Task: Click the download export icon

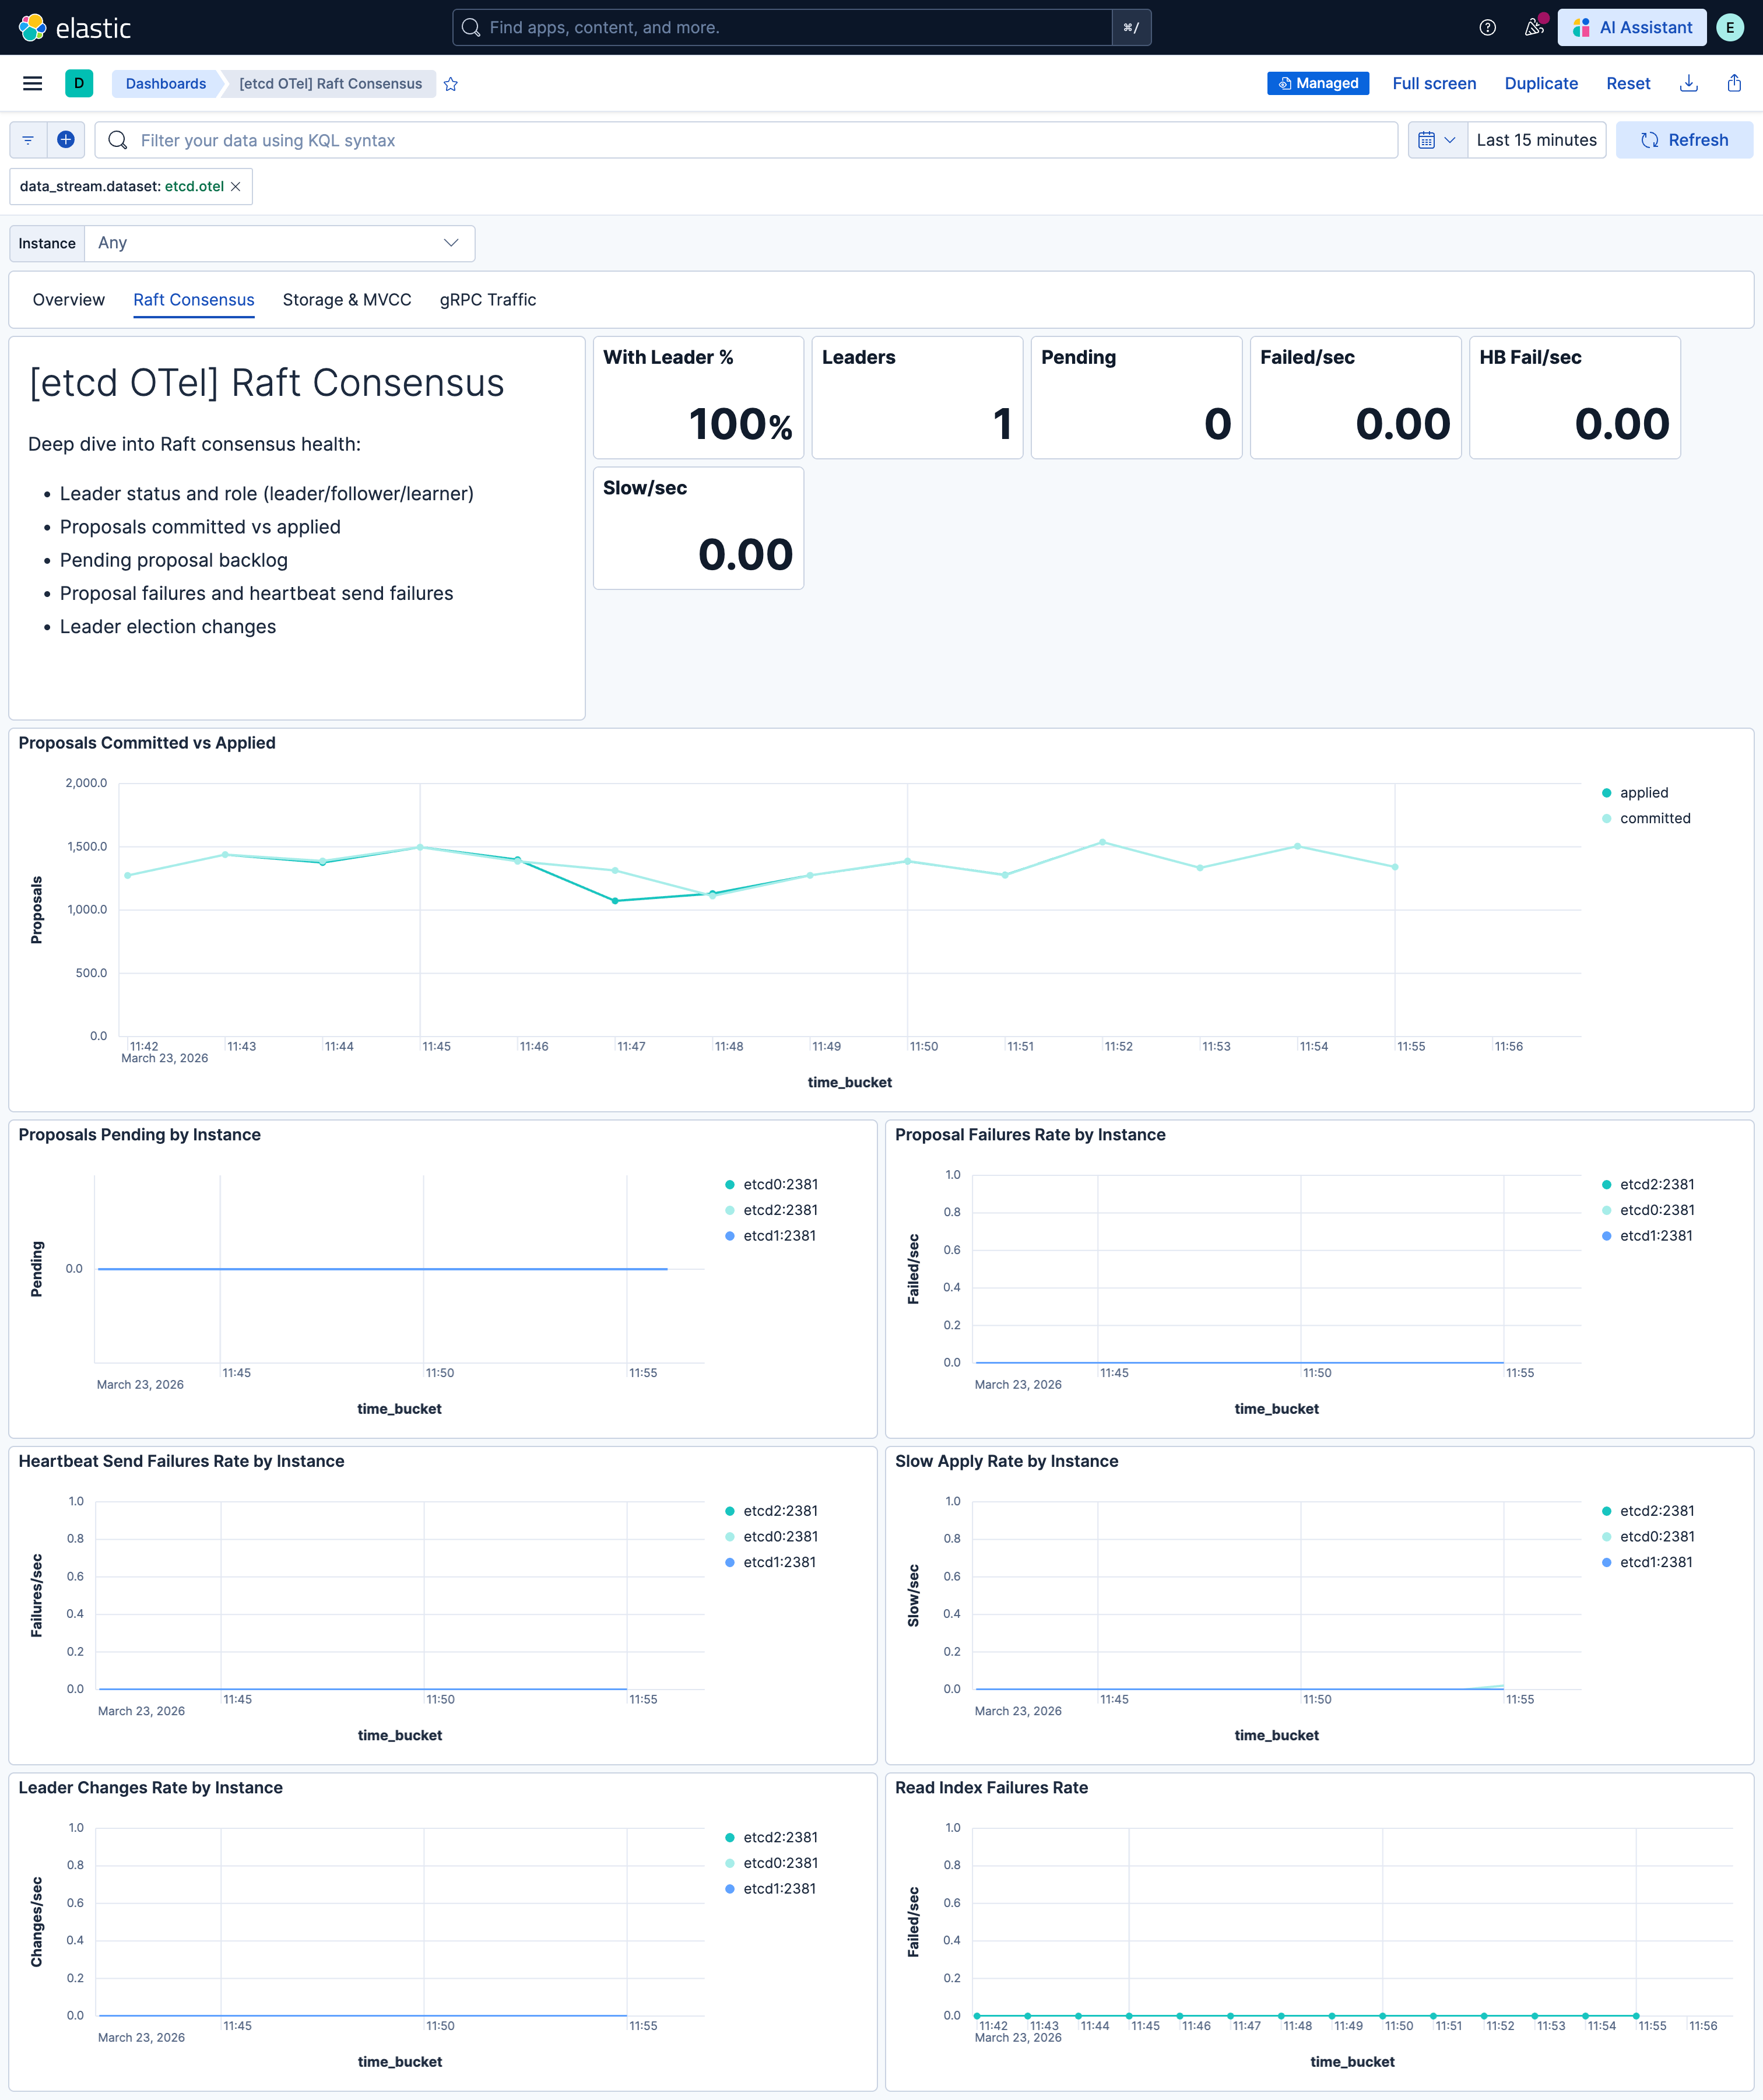Action: (1689, 84)
